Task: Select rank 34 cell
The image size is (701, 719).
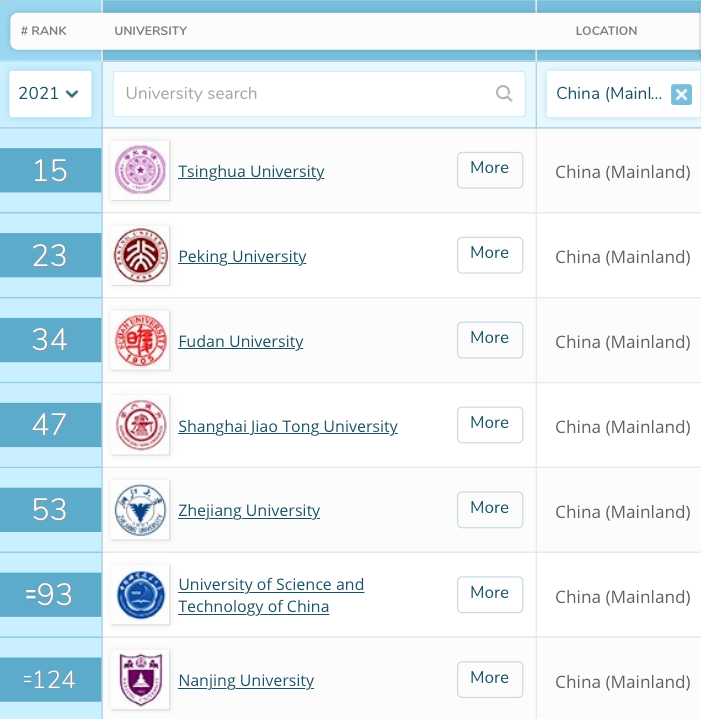Action: pyautogui.click(x=50, y=340)
